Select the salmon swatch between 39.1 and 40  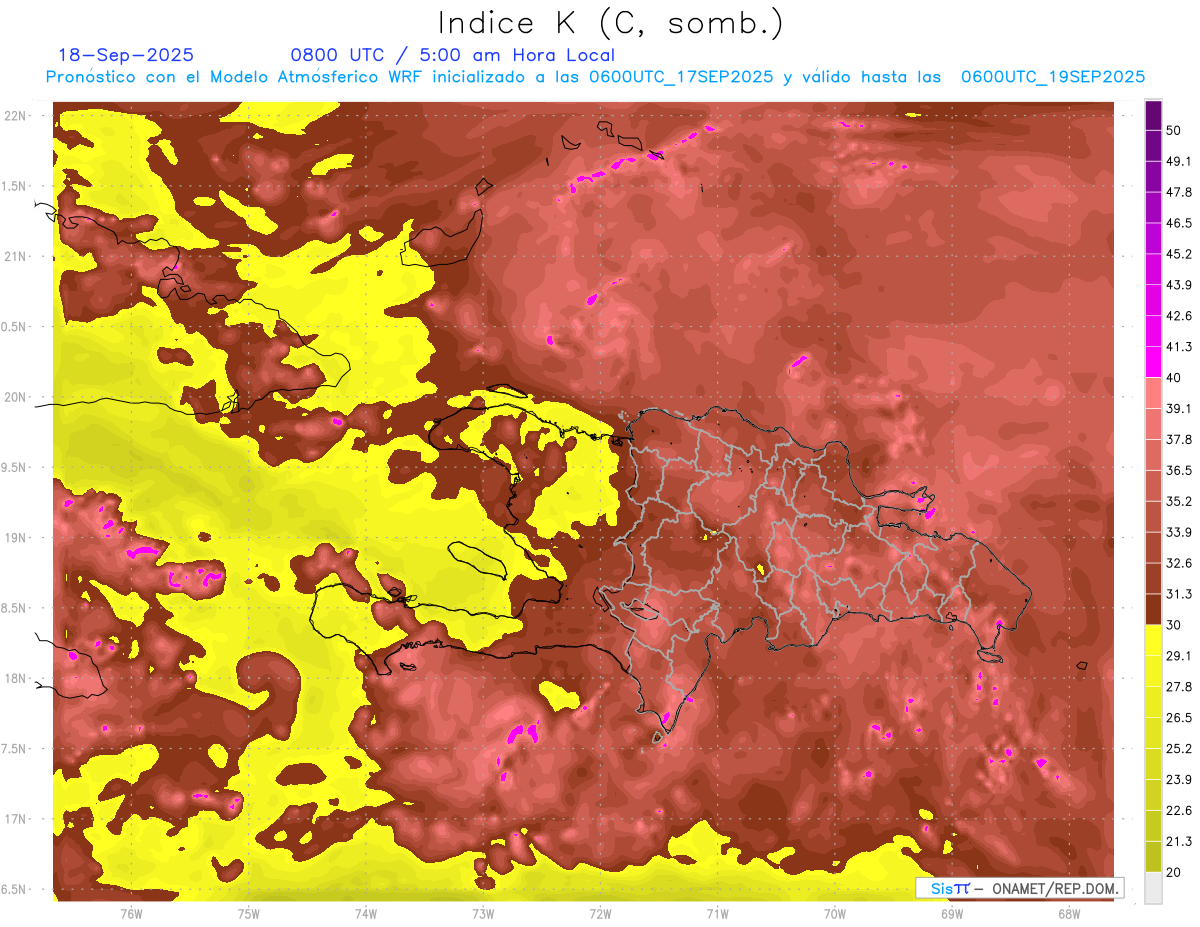pyautogui.click(x=1153, y=392)
